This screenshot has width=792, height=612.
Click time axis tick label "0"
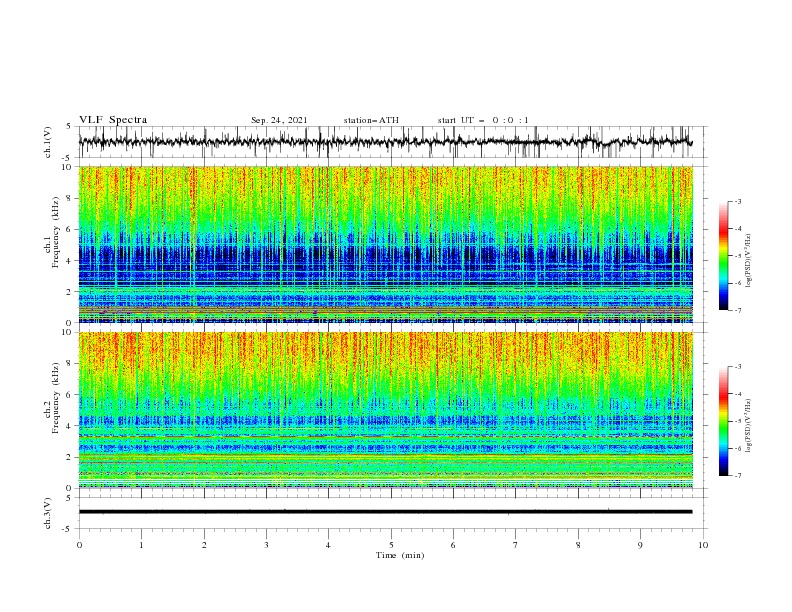79,545
